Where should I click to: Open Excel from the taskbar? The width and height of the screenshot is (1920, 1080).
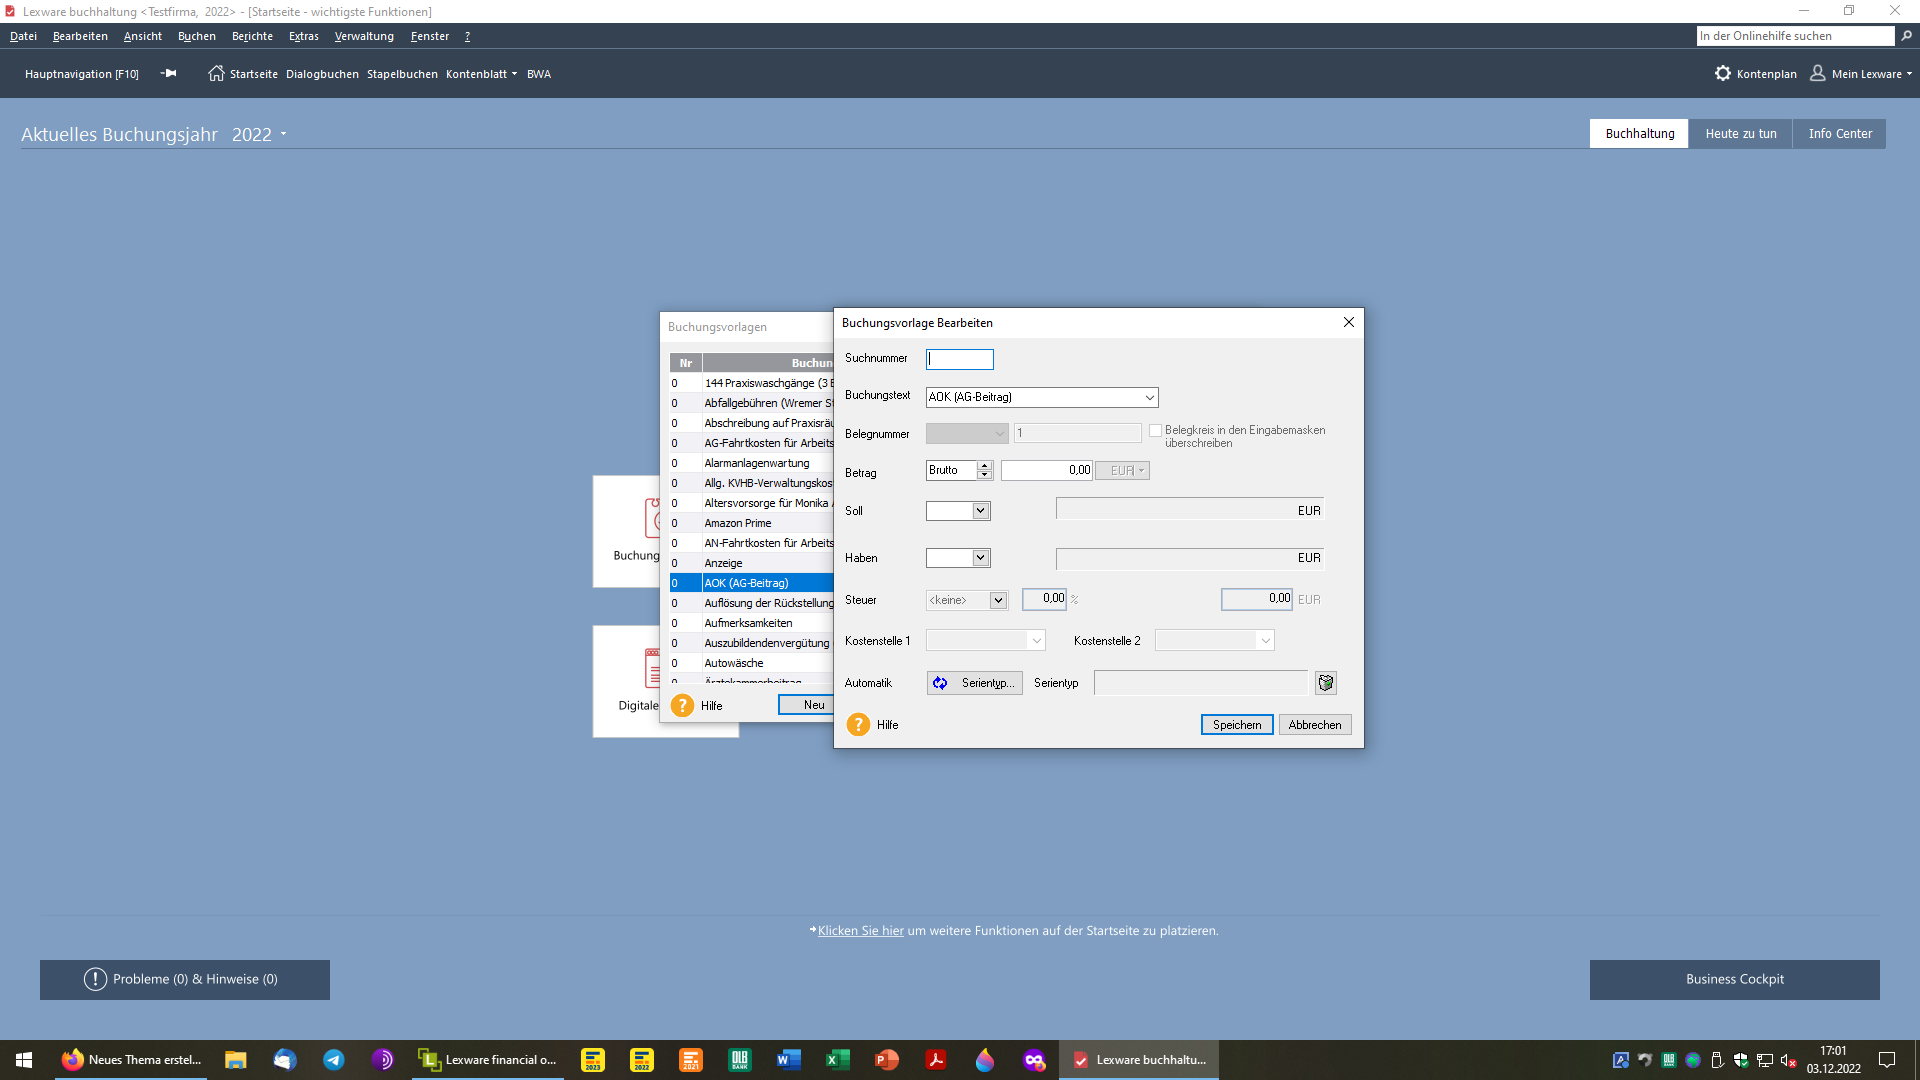tap(837, 1060)
